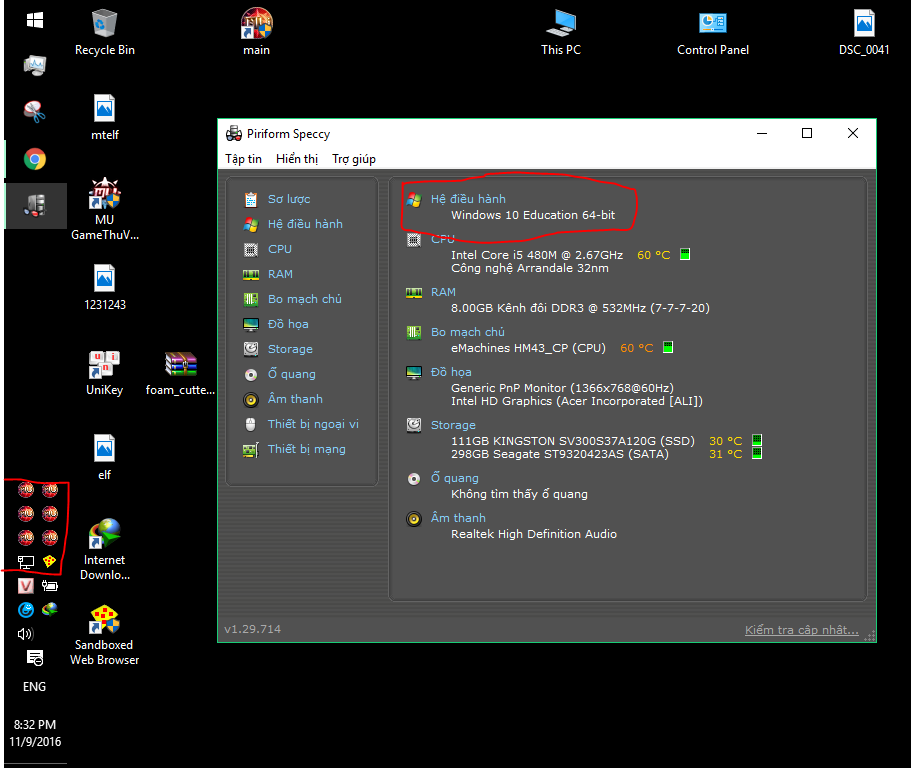Open Thiết bị mạng sidebar section
Image resolution: width=911 pixels, height=768 pixels.
[306, 449]
